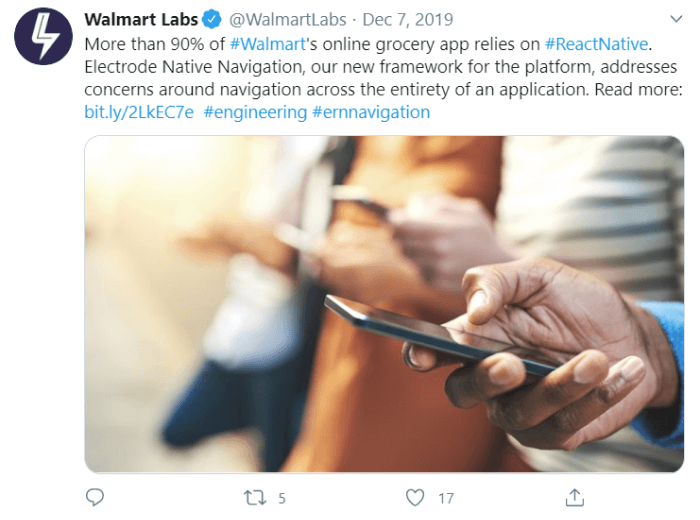Click the blue verified badge
This screenshot has width=700, height=520.
(x=212, y=19)
